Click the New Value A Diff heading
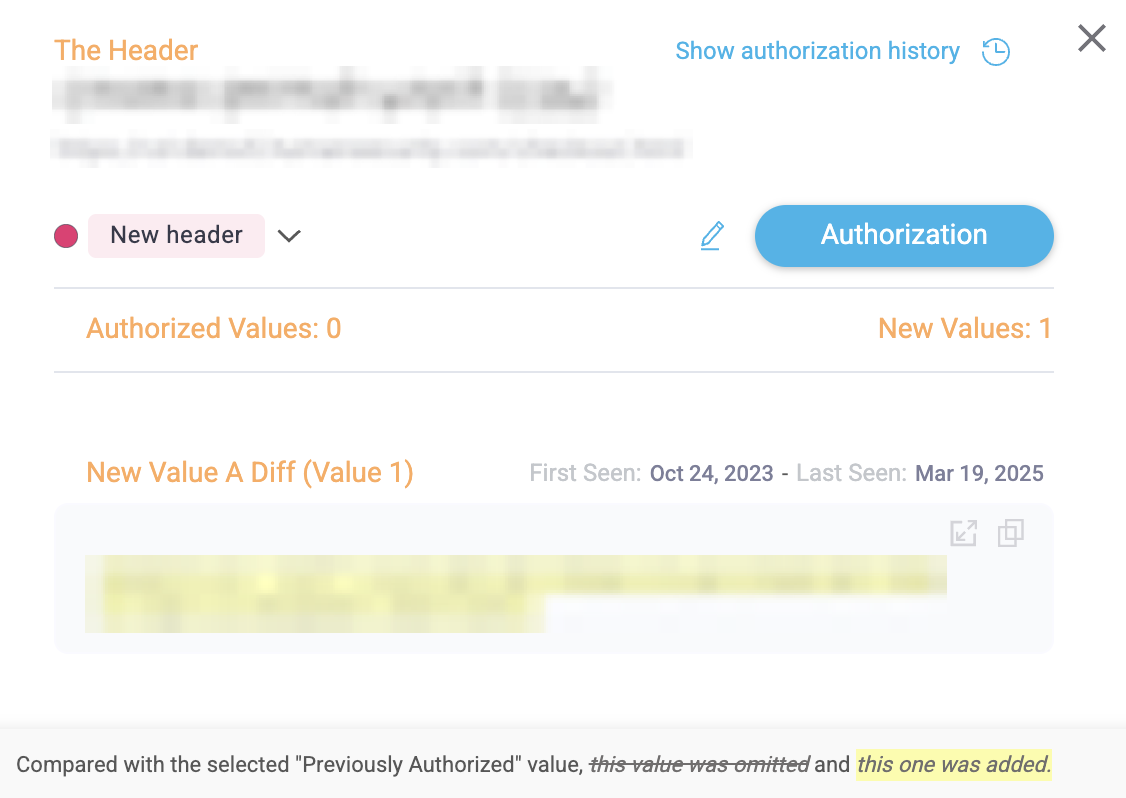This screenshot has height=798, width=1126. [x=250, y=473]
